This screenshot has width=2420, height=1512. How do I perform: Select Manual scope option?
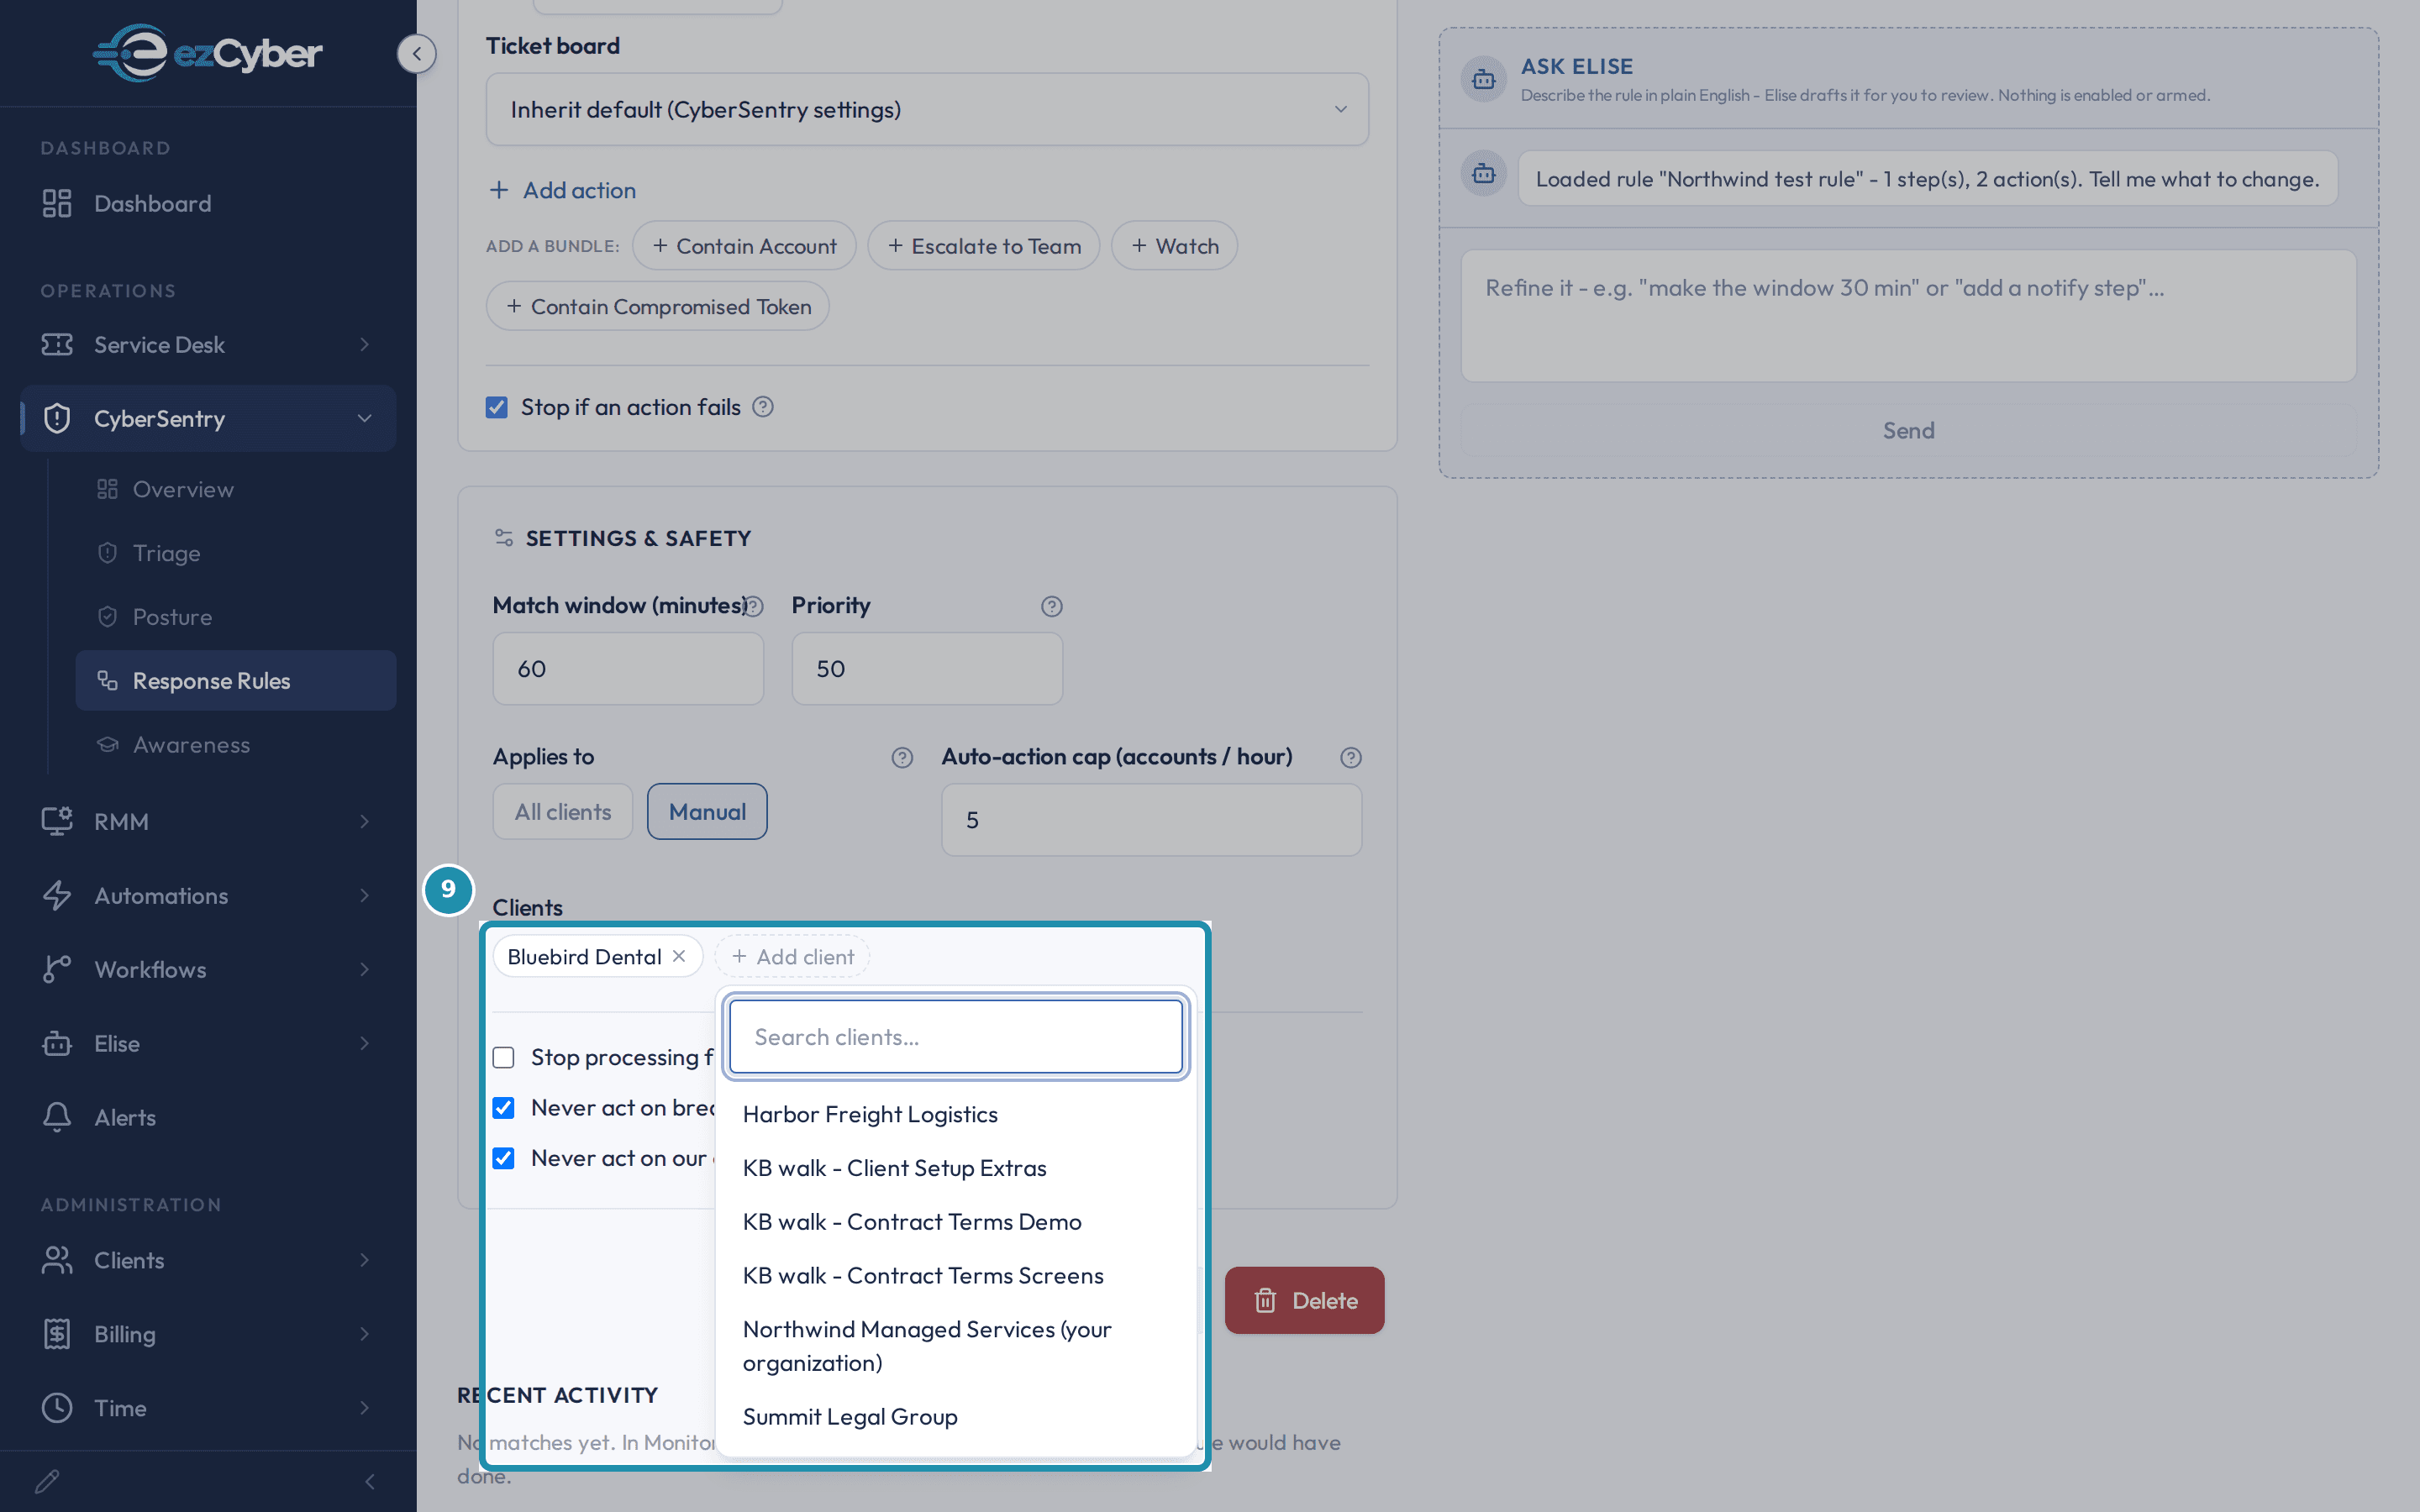tap(707, 811)
